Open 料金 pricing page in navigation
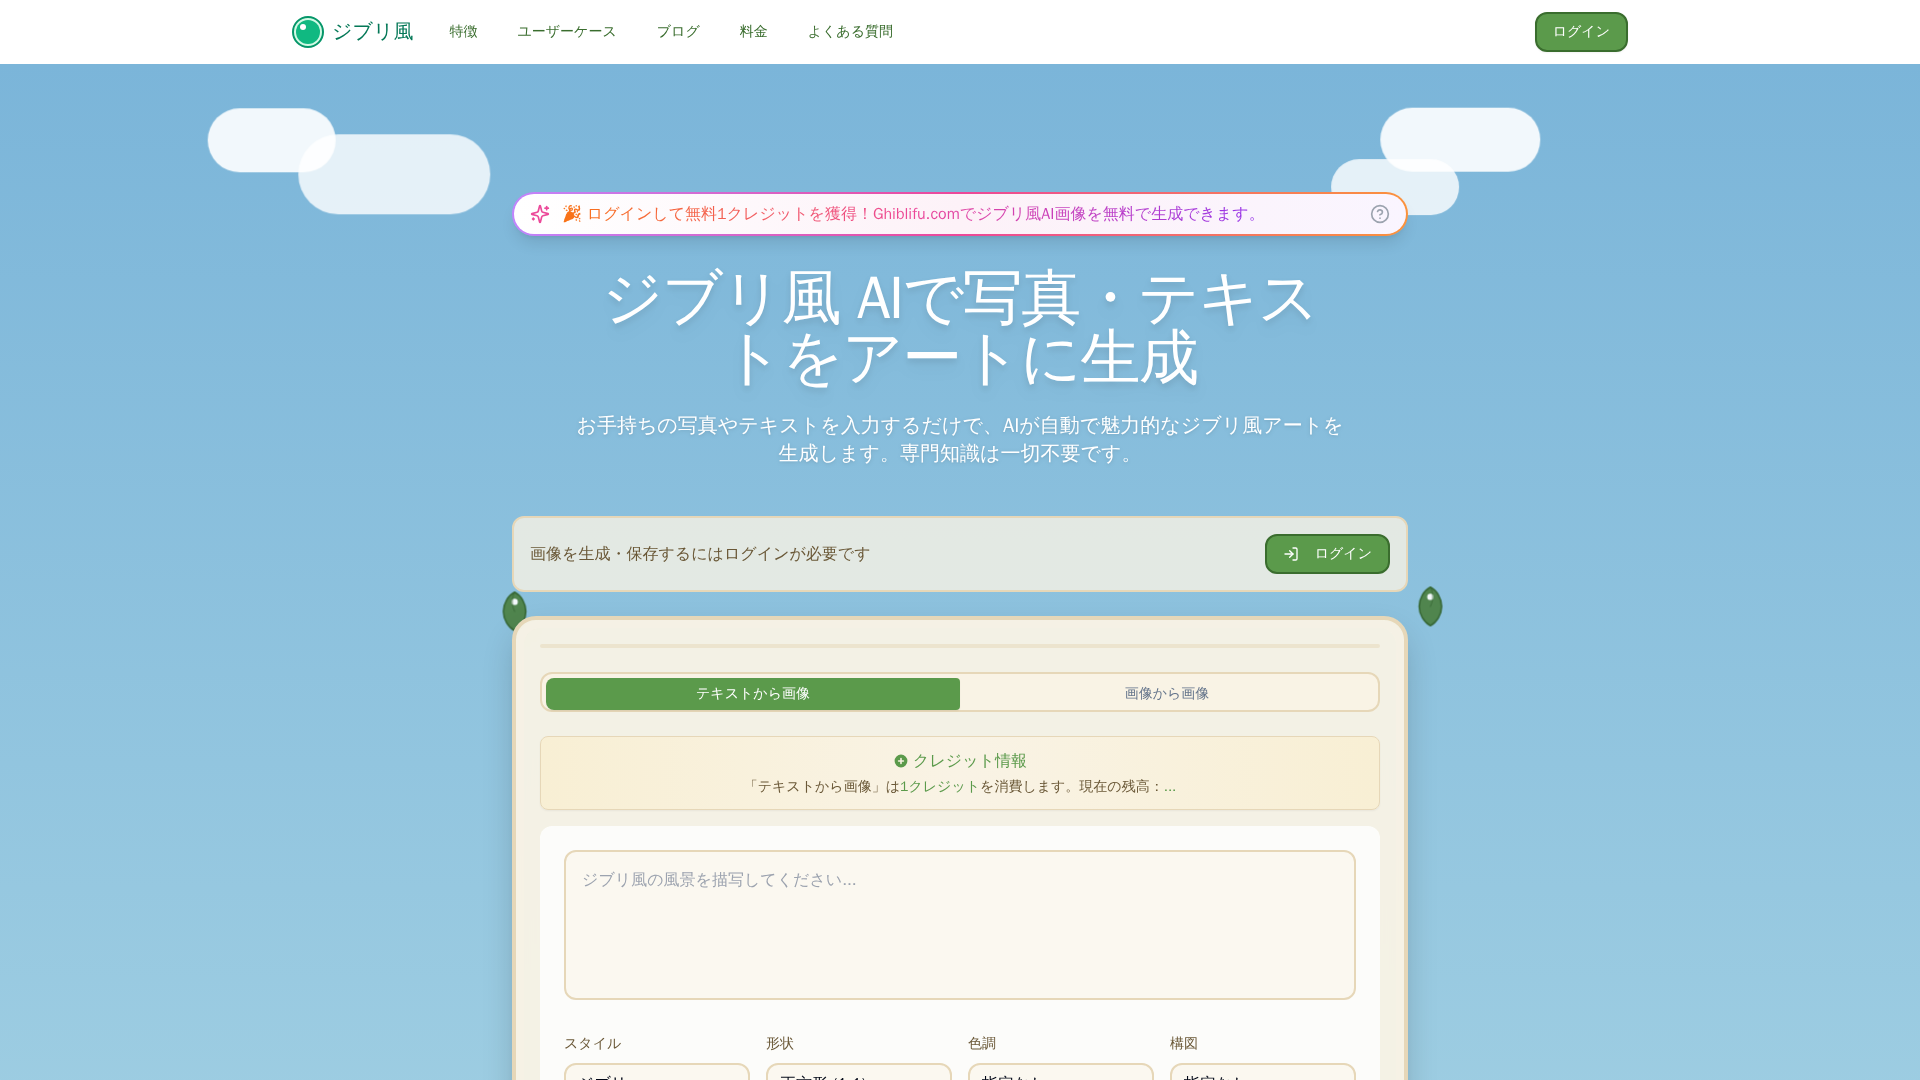This screenshot has width=1920, height=1080. point(753,32)
